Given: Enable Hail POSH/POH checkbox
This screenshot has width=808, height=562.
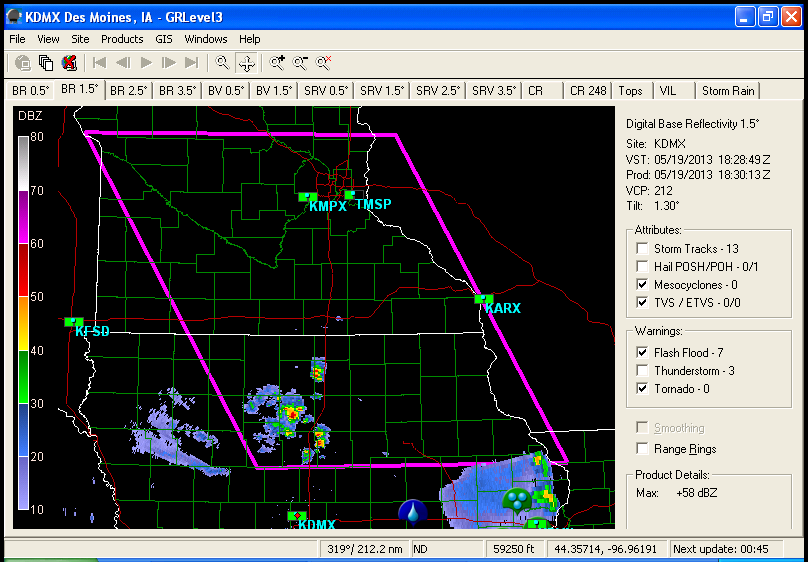Looking at the screenshot, I should (642, 266).
